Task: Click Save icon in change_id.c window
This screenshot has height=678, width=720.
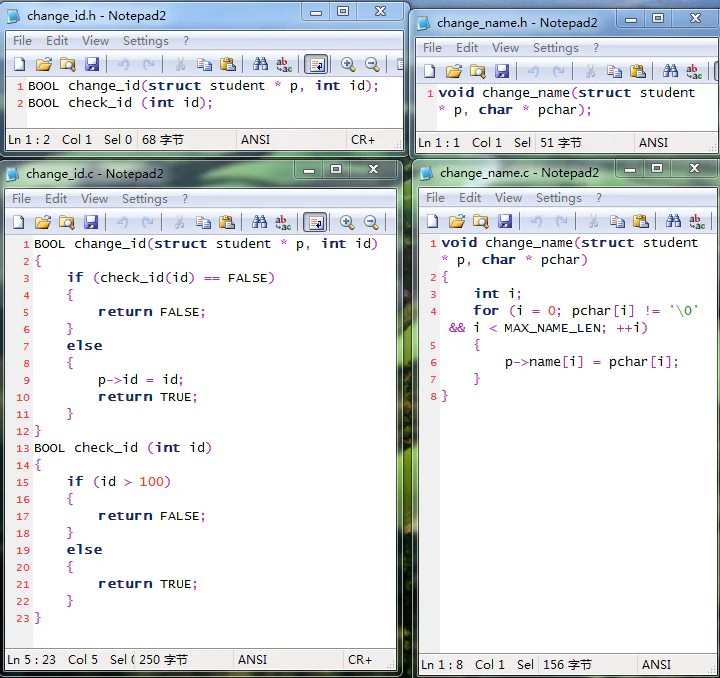Action: click(x=91, y=222)
